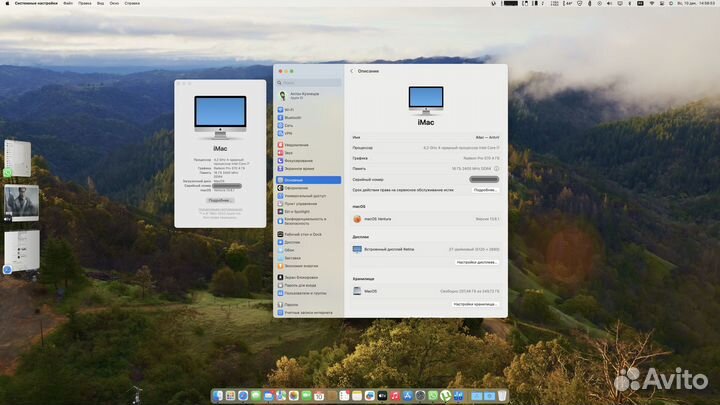720x405 pixels.
Task: Open the Apple ID account row
Action: (309, 96)
